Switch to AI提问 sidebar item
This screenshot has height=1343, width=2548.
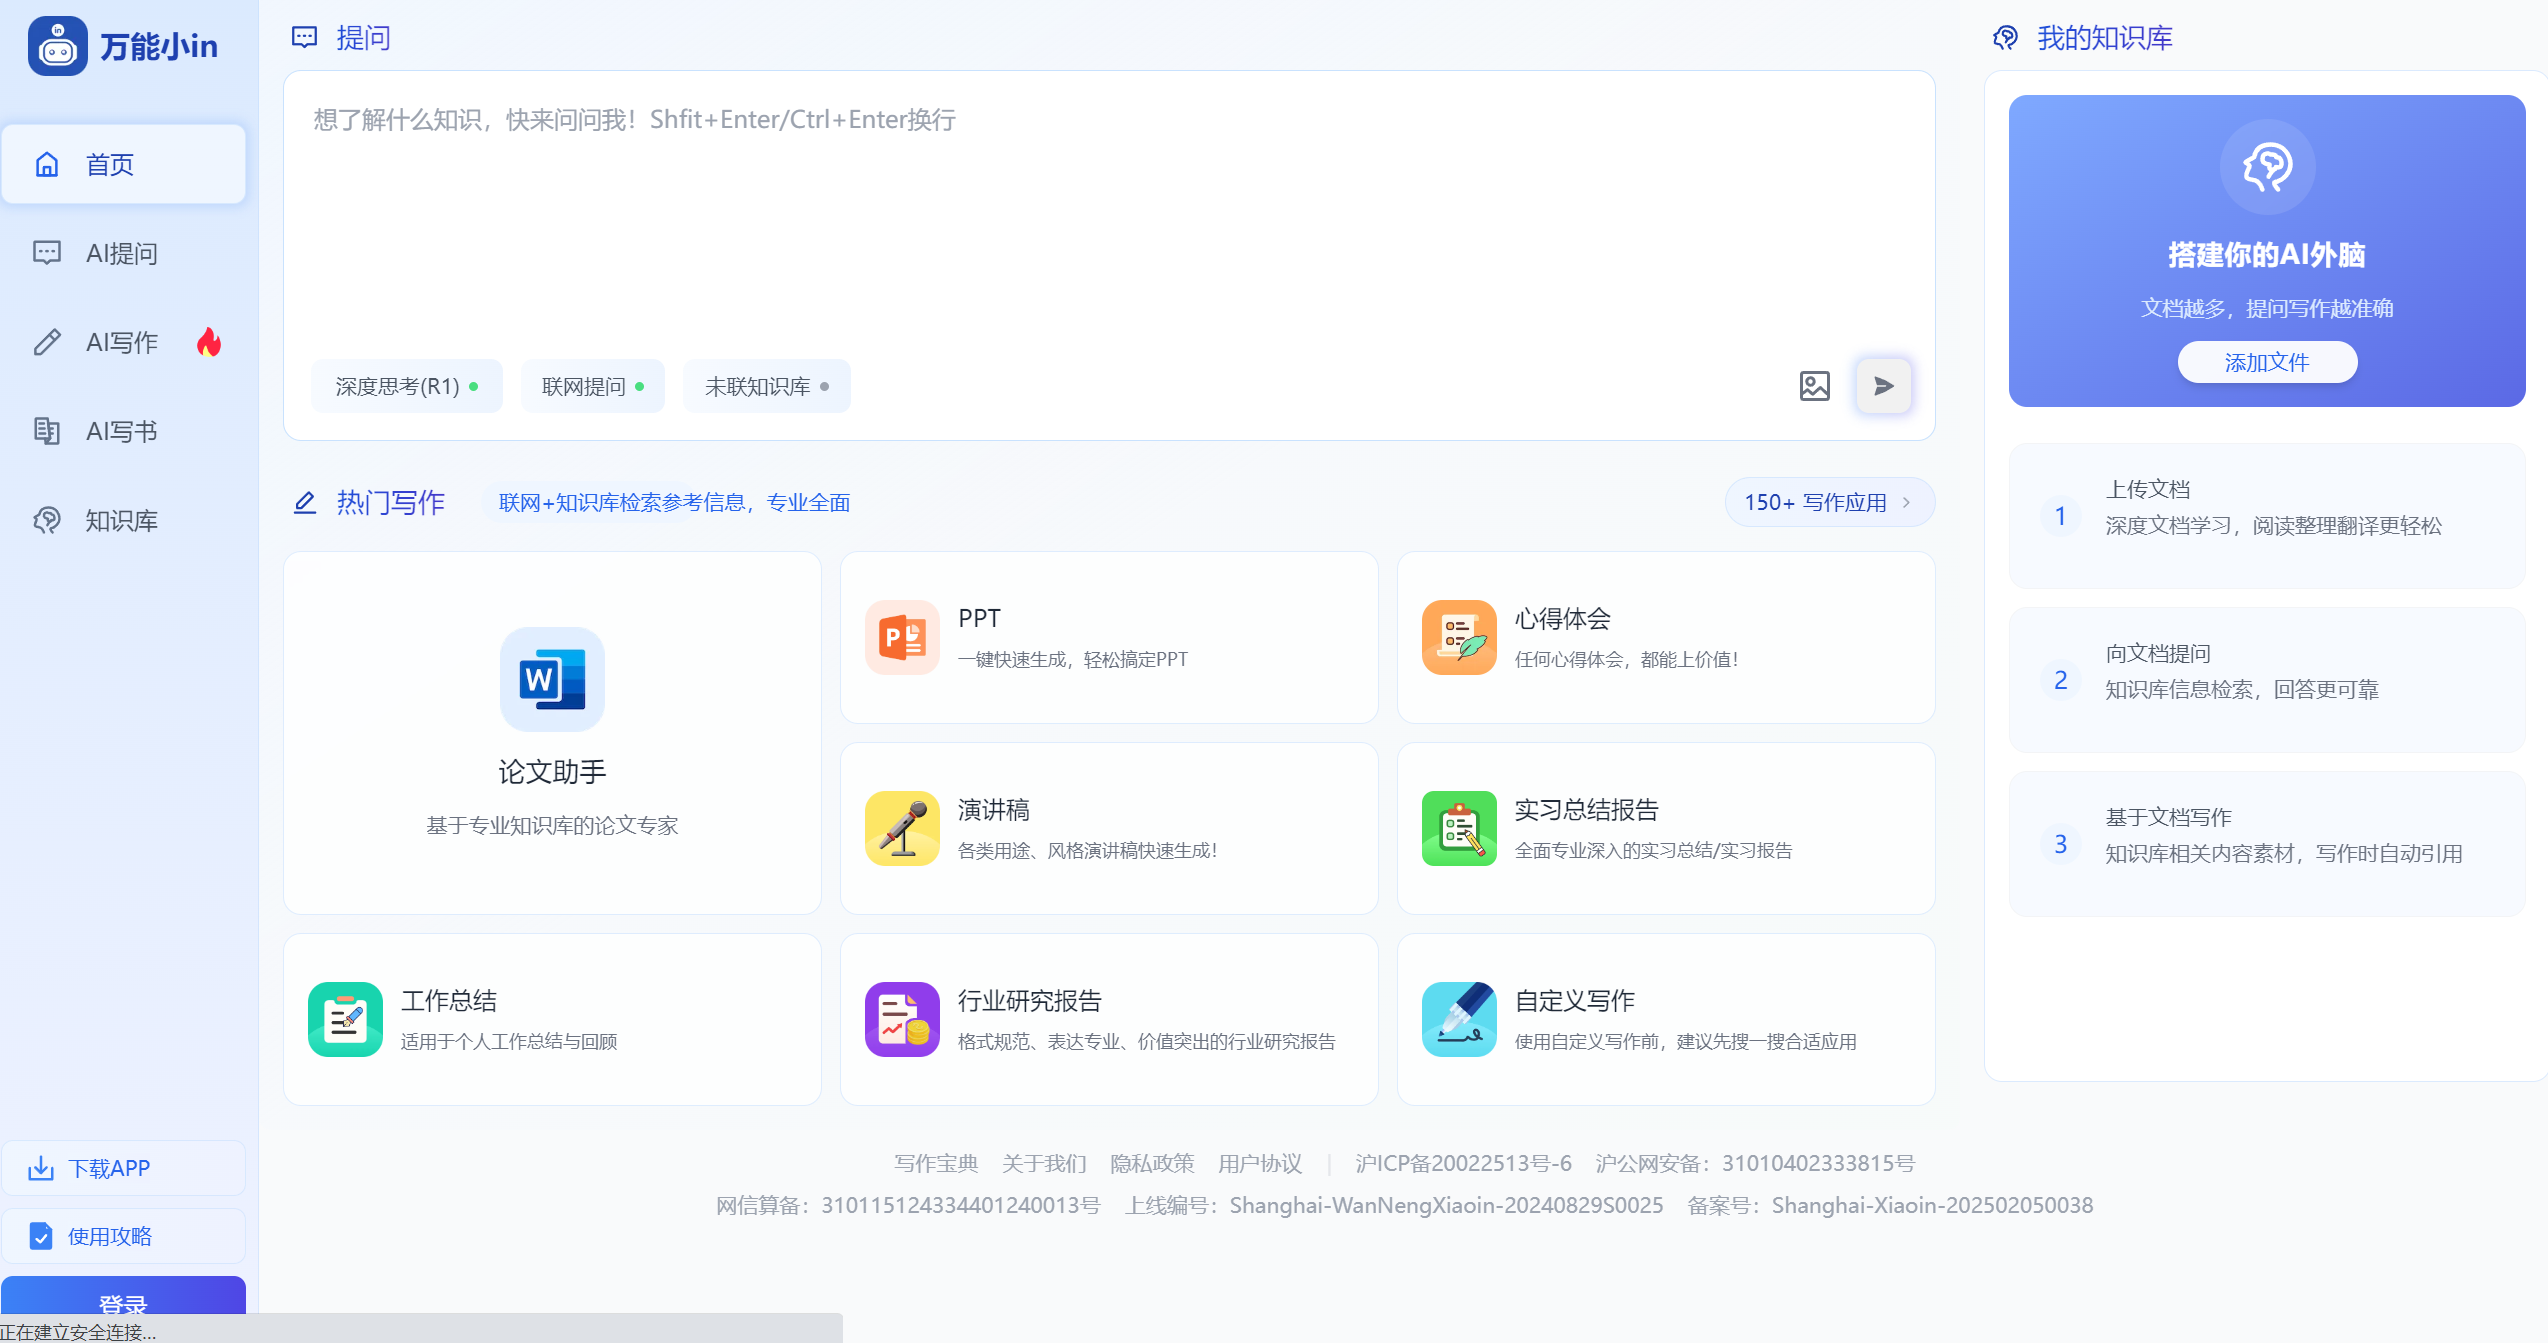click(x=122, y=253)
